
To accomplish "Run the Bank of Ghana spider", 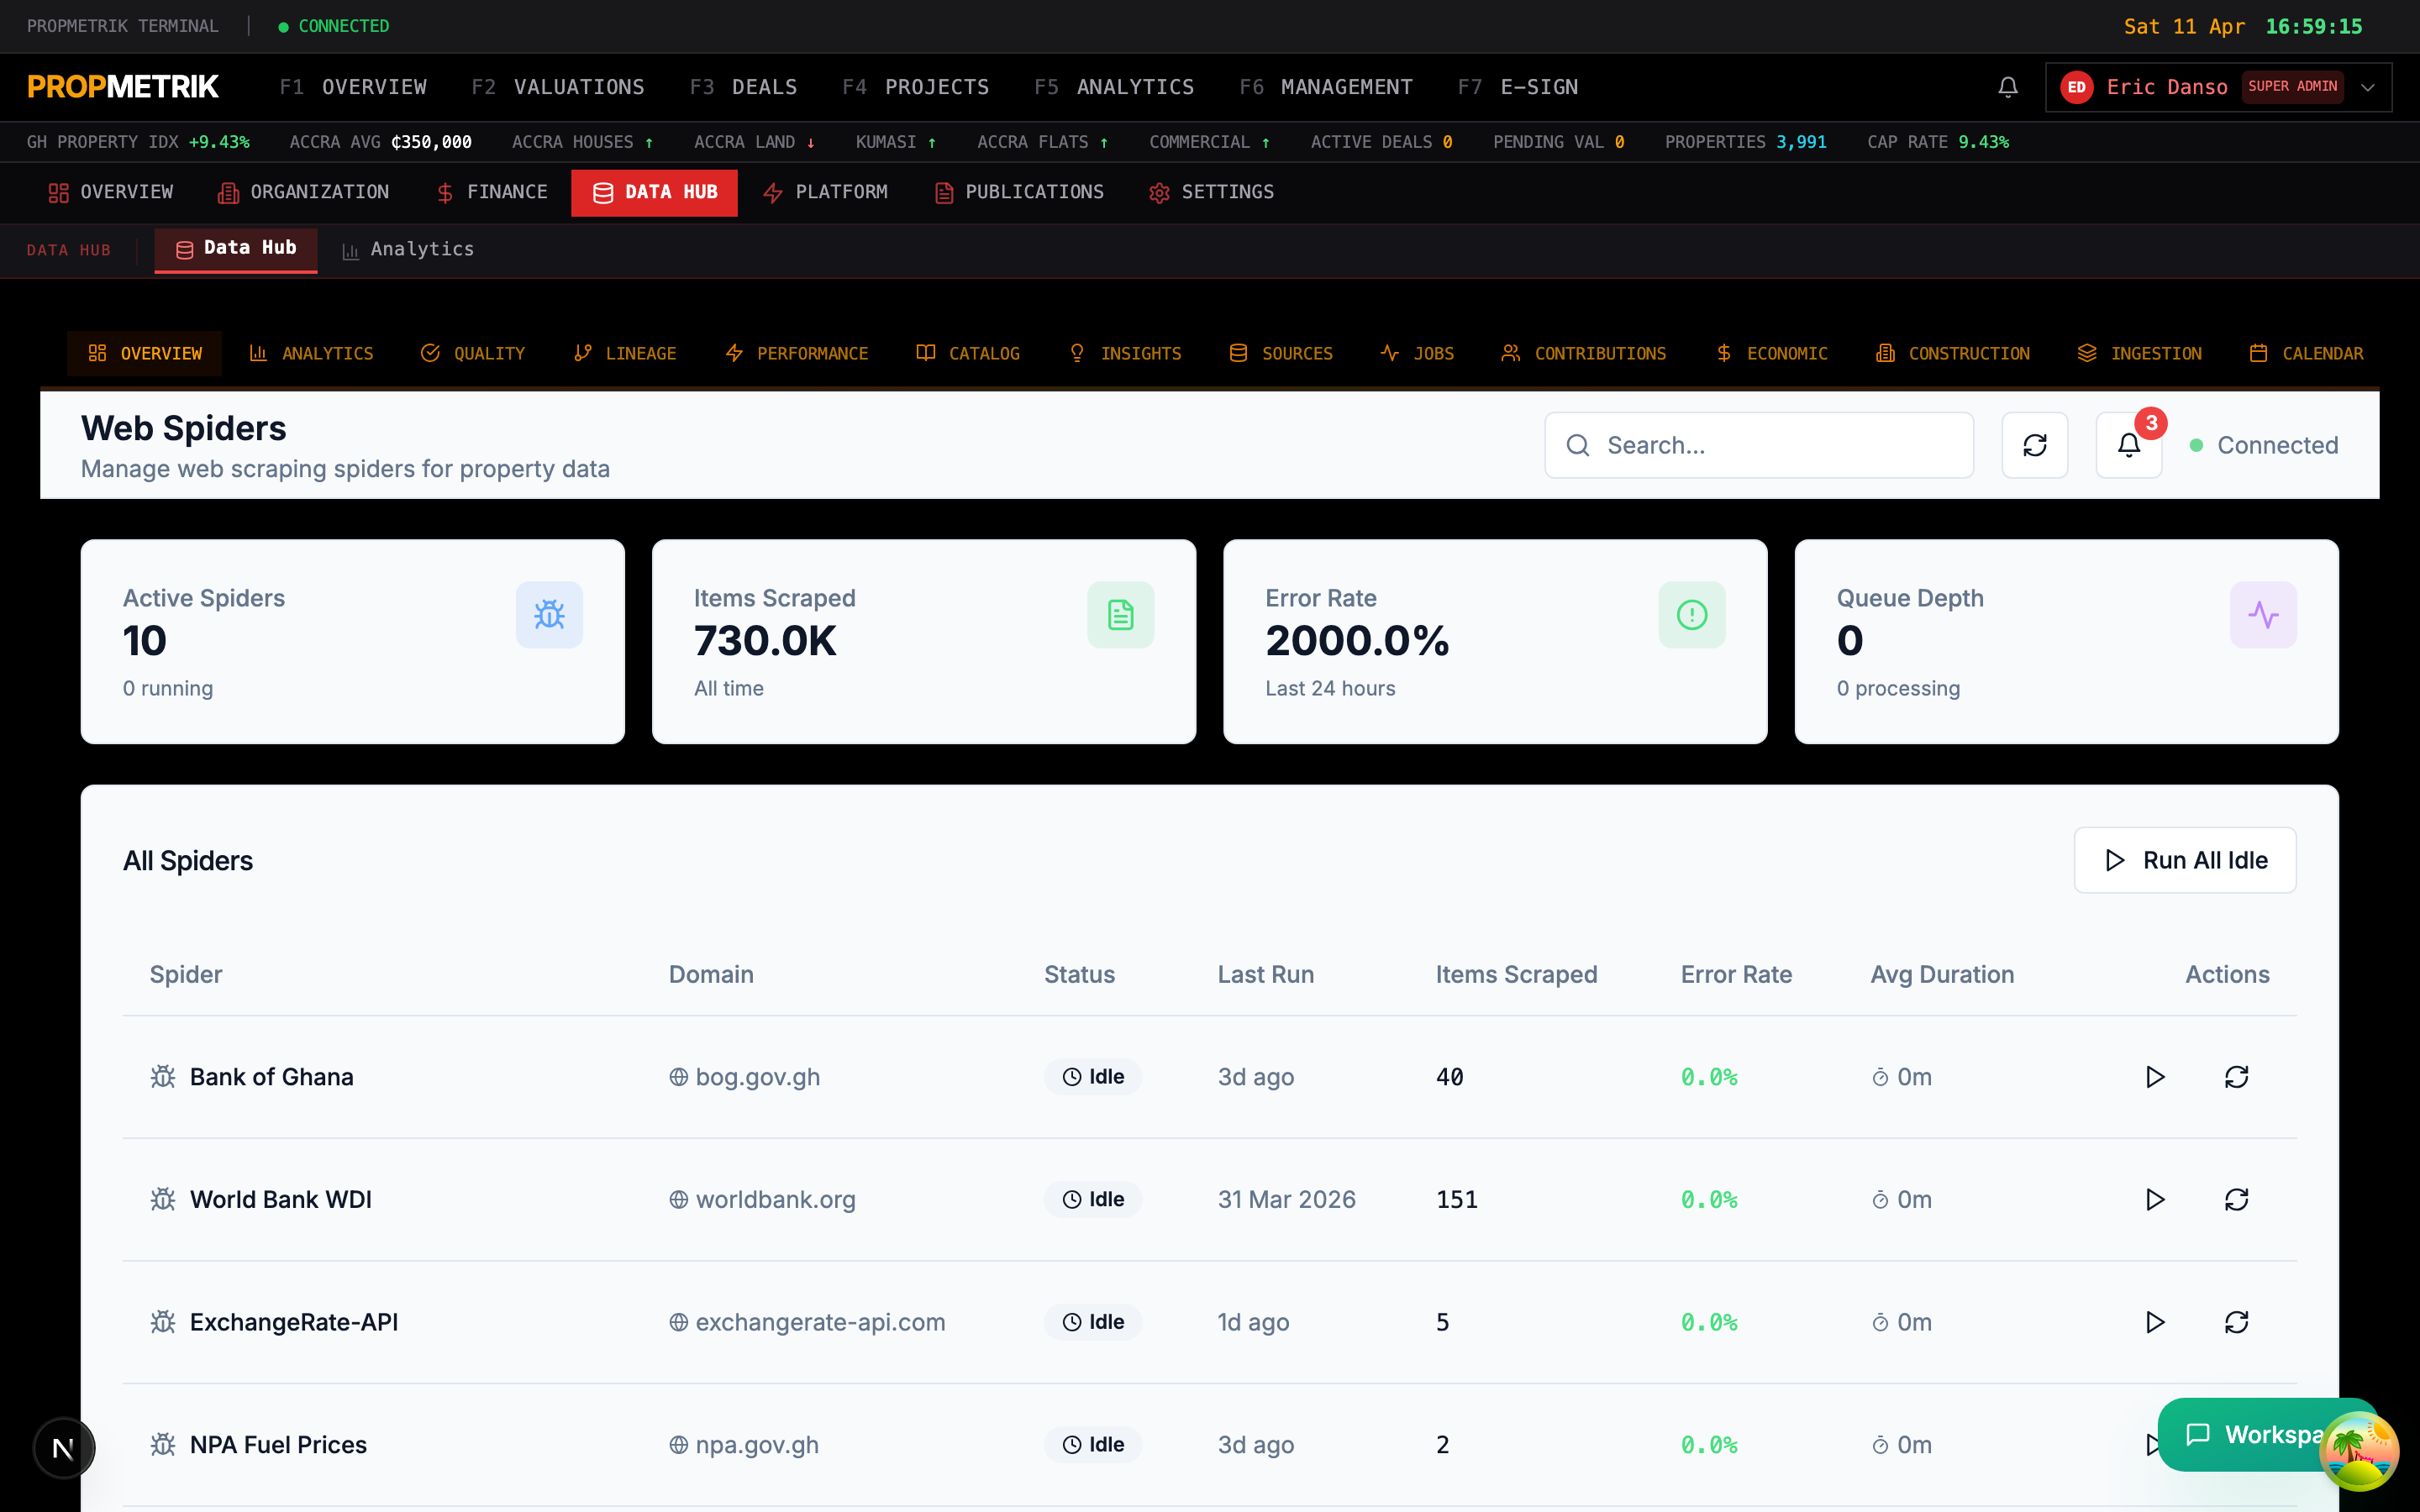I will pos(2155,1077).
